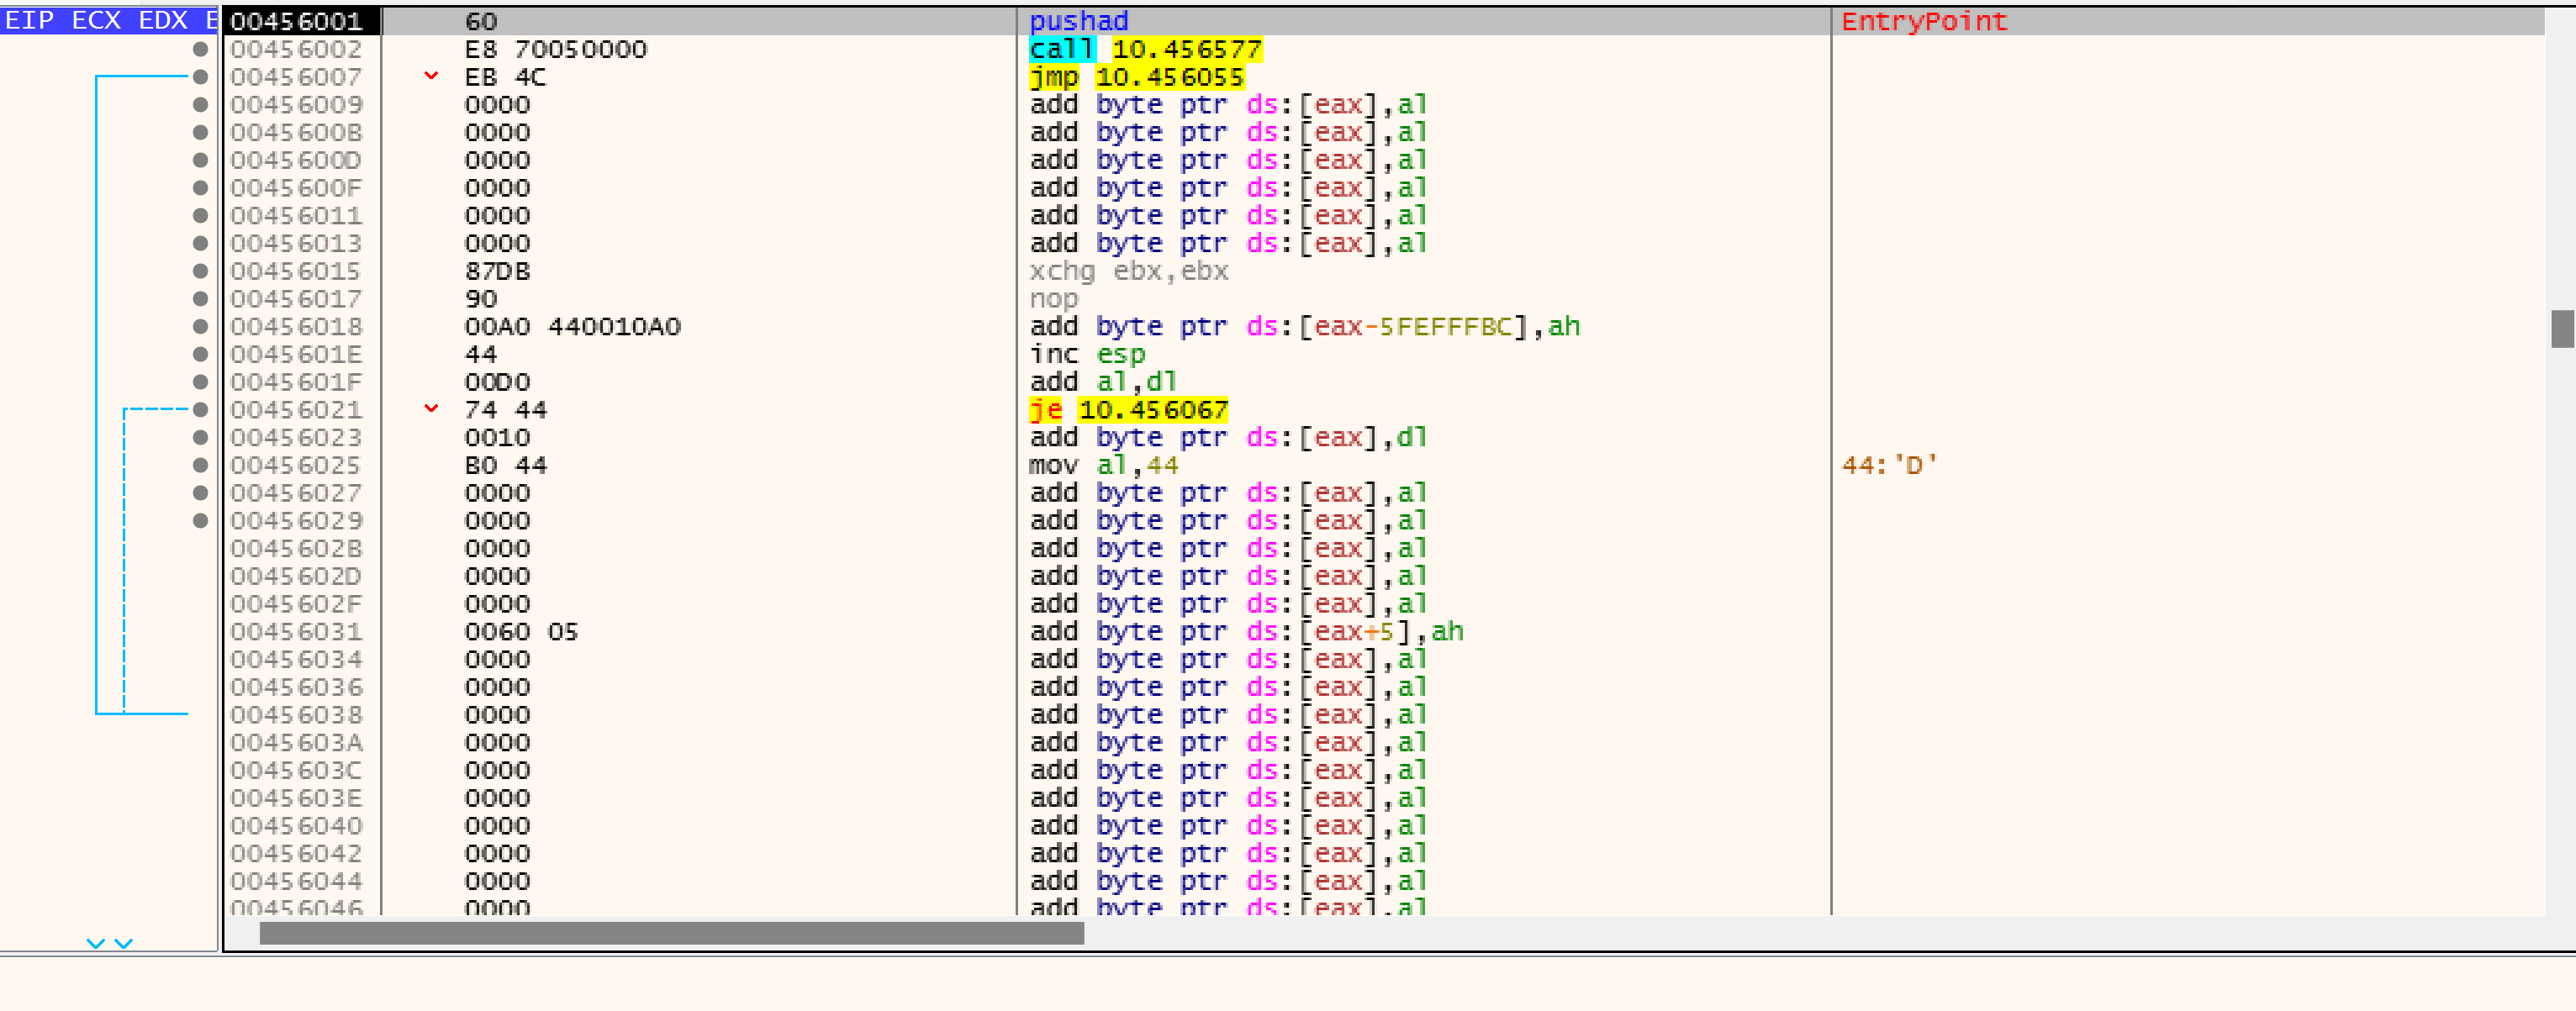The width and height of the screenshot is (2576, 1011).
Task: Toggle breakpoint dot beside address 00456009
Action: pyautogui.click(x=200, y=105)
